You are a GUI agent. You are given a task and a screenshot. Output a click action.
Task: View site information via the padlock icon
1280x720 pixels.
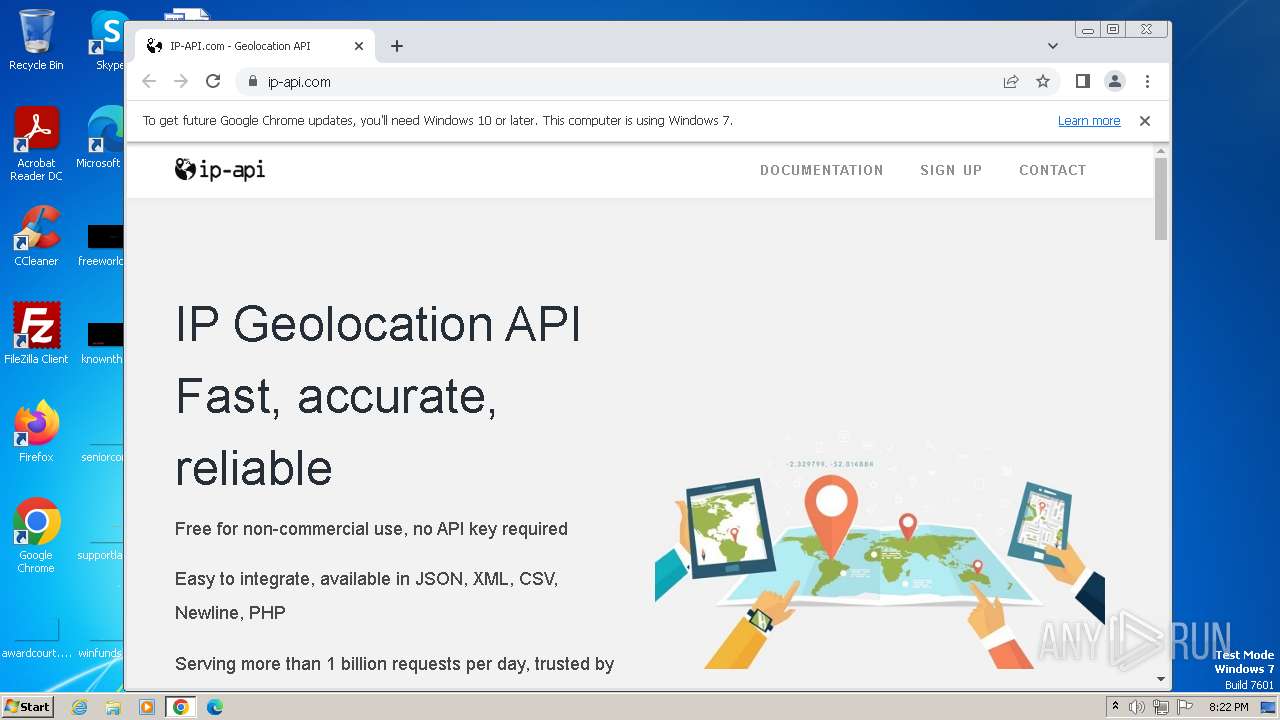point(252,82)
